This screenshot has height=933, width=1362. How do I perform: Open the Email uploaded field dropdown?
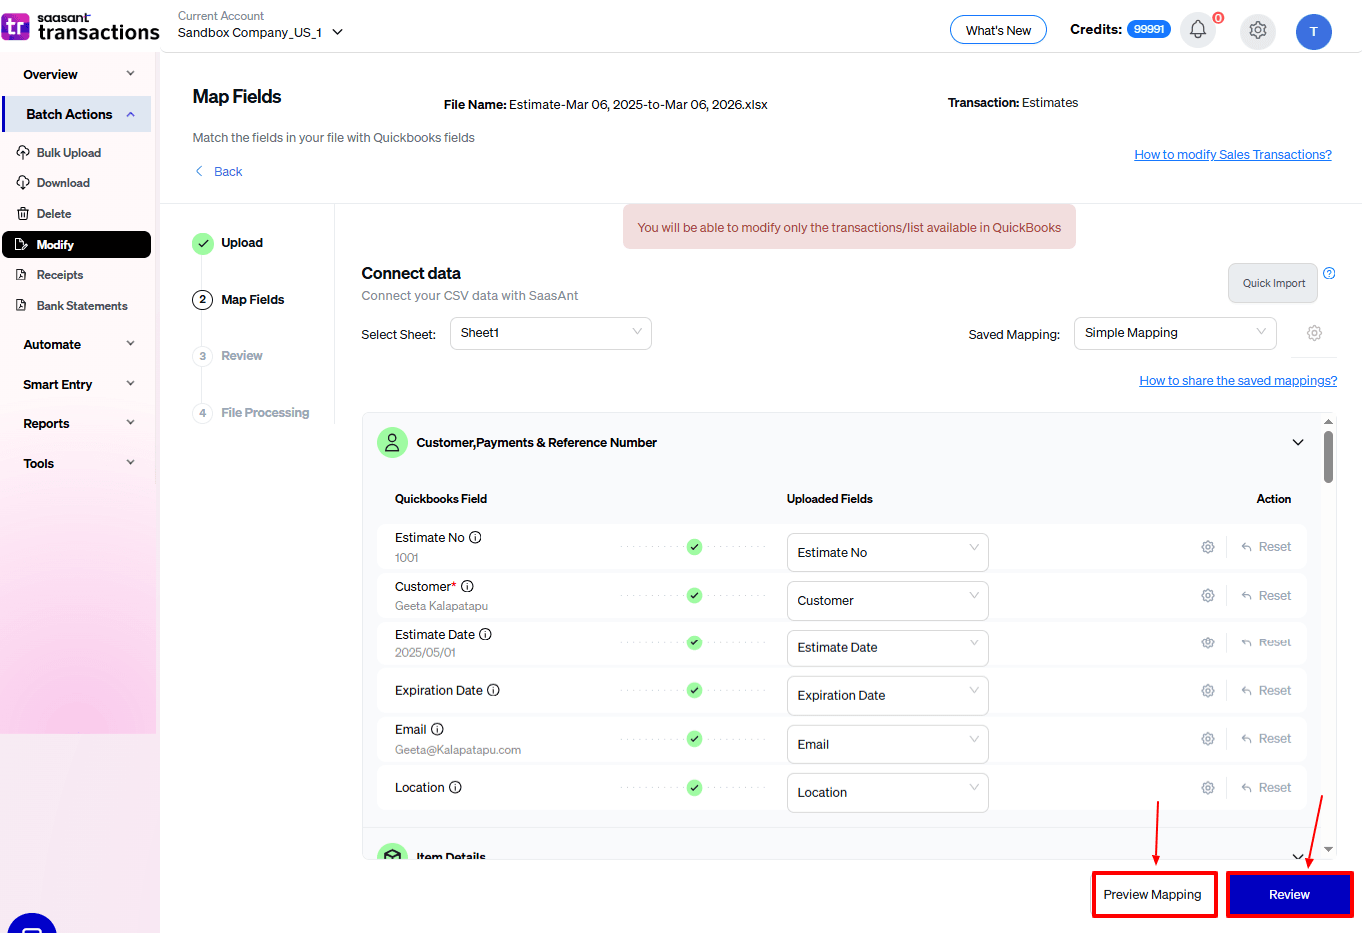886,744
